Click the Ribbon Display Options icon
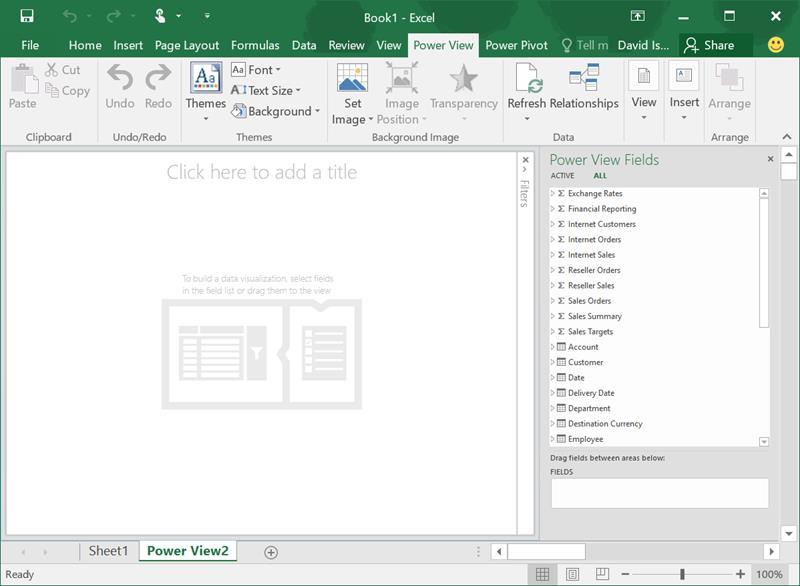This screenshot has height=586, width=800. click(x=638, y=16)
